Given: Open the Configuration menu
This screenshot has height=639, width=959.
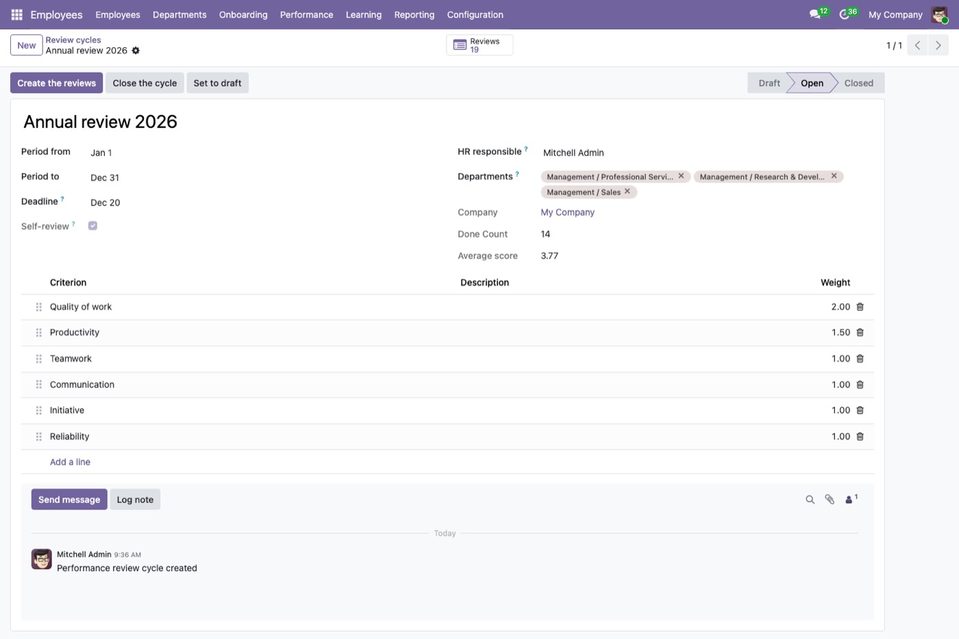Looking at the screenshot, I should click(x=475, y=15).
